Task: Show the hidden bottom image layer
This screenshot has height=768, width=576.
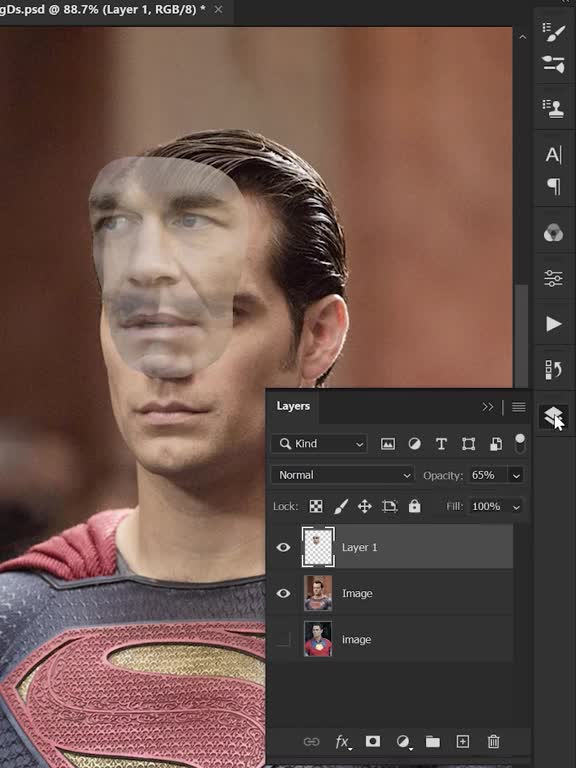Action: pyautogui.click(x=283, y=639)
